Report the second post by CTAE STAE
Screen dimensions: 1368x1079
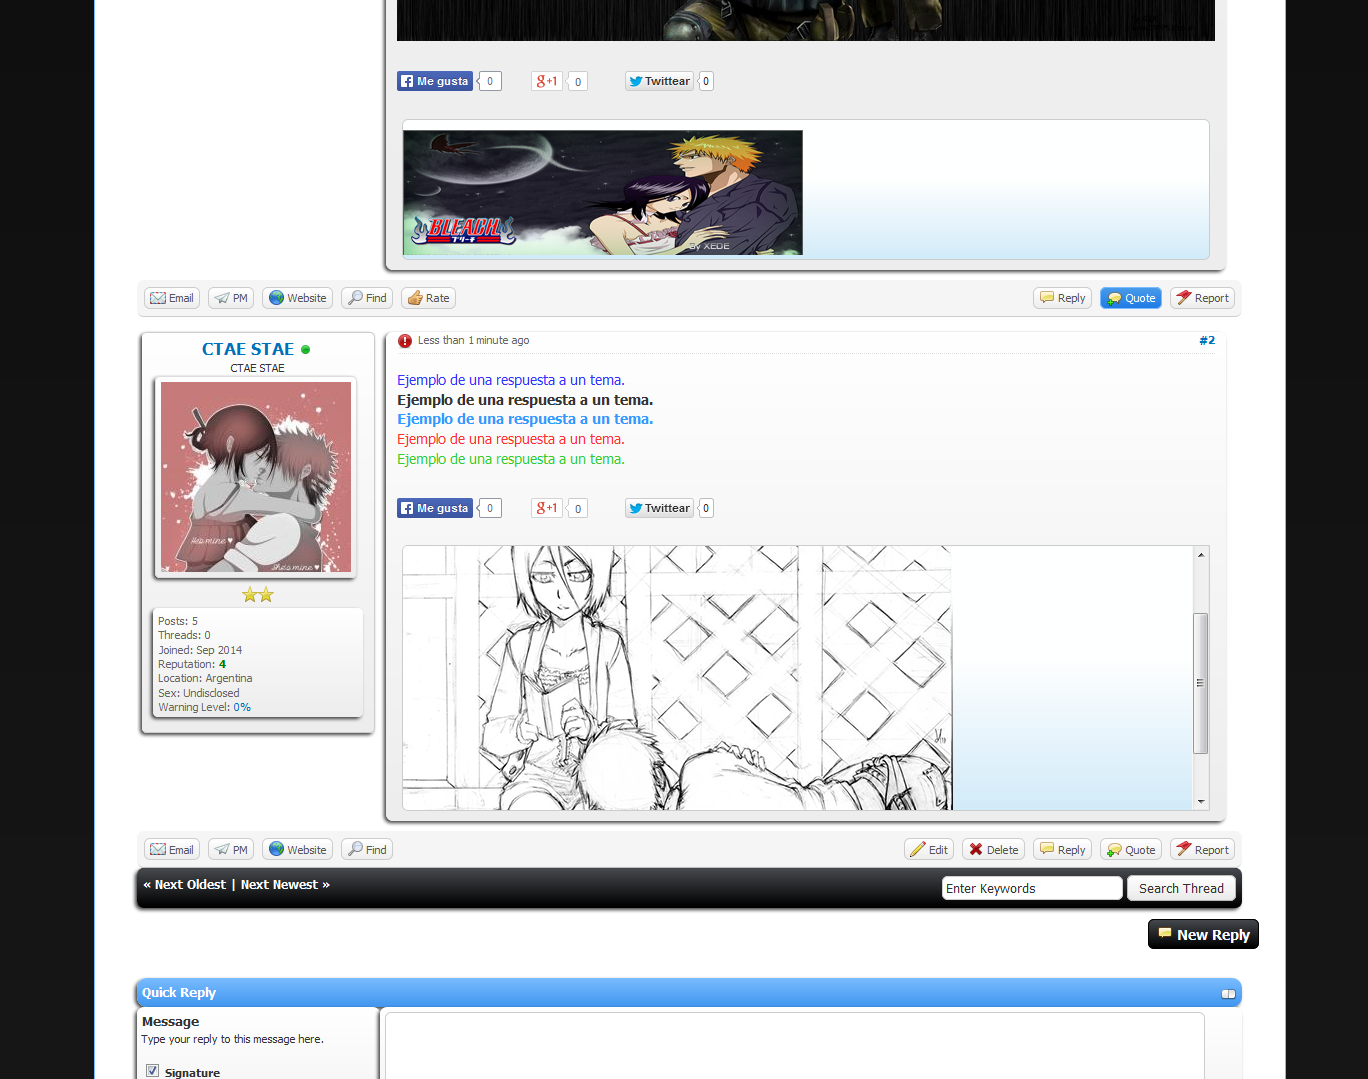[x=1201, y=850]
